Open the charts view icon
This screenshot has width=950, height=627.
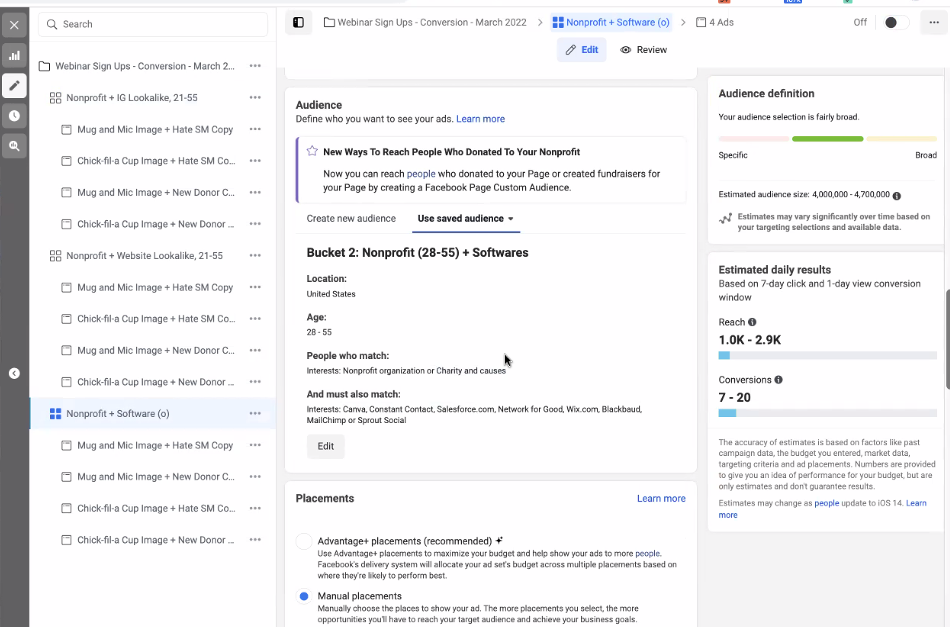(x=14, y=56)
